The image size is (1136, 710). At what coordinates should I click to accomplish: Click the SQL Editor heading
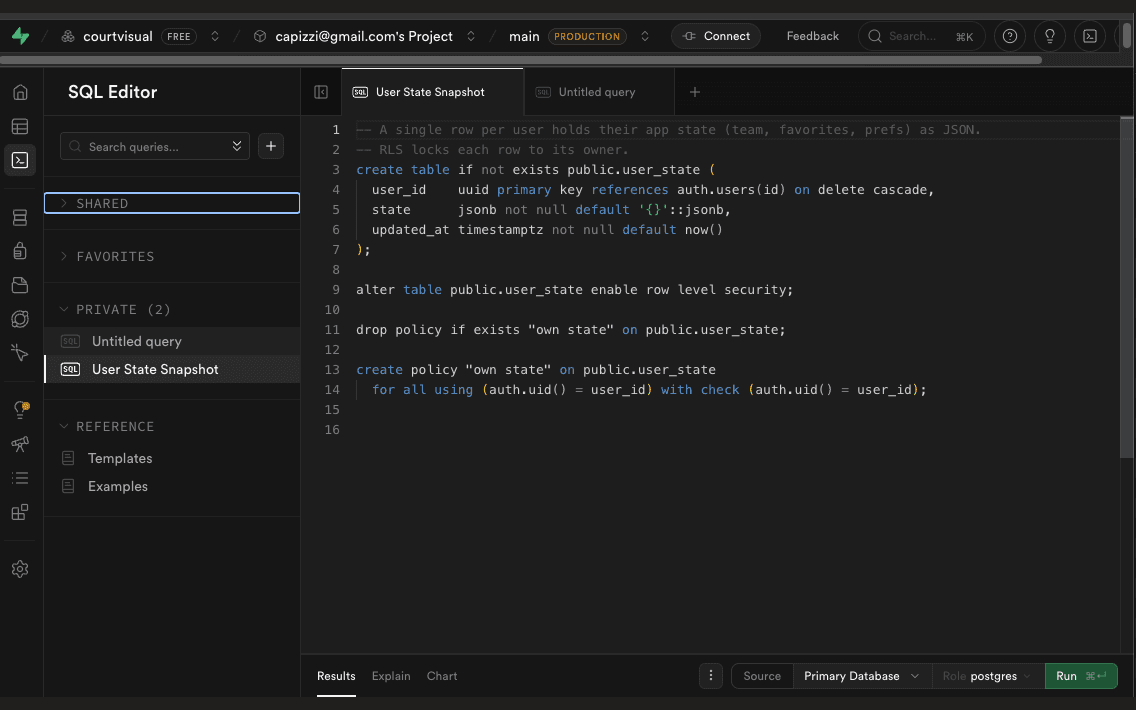click(112, 92)
